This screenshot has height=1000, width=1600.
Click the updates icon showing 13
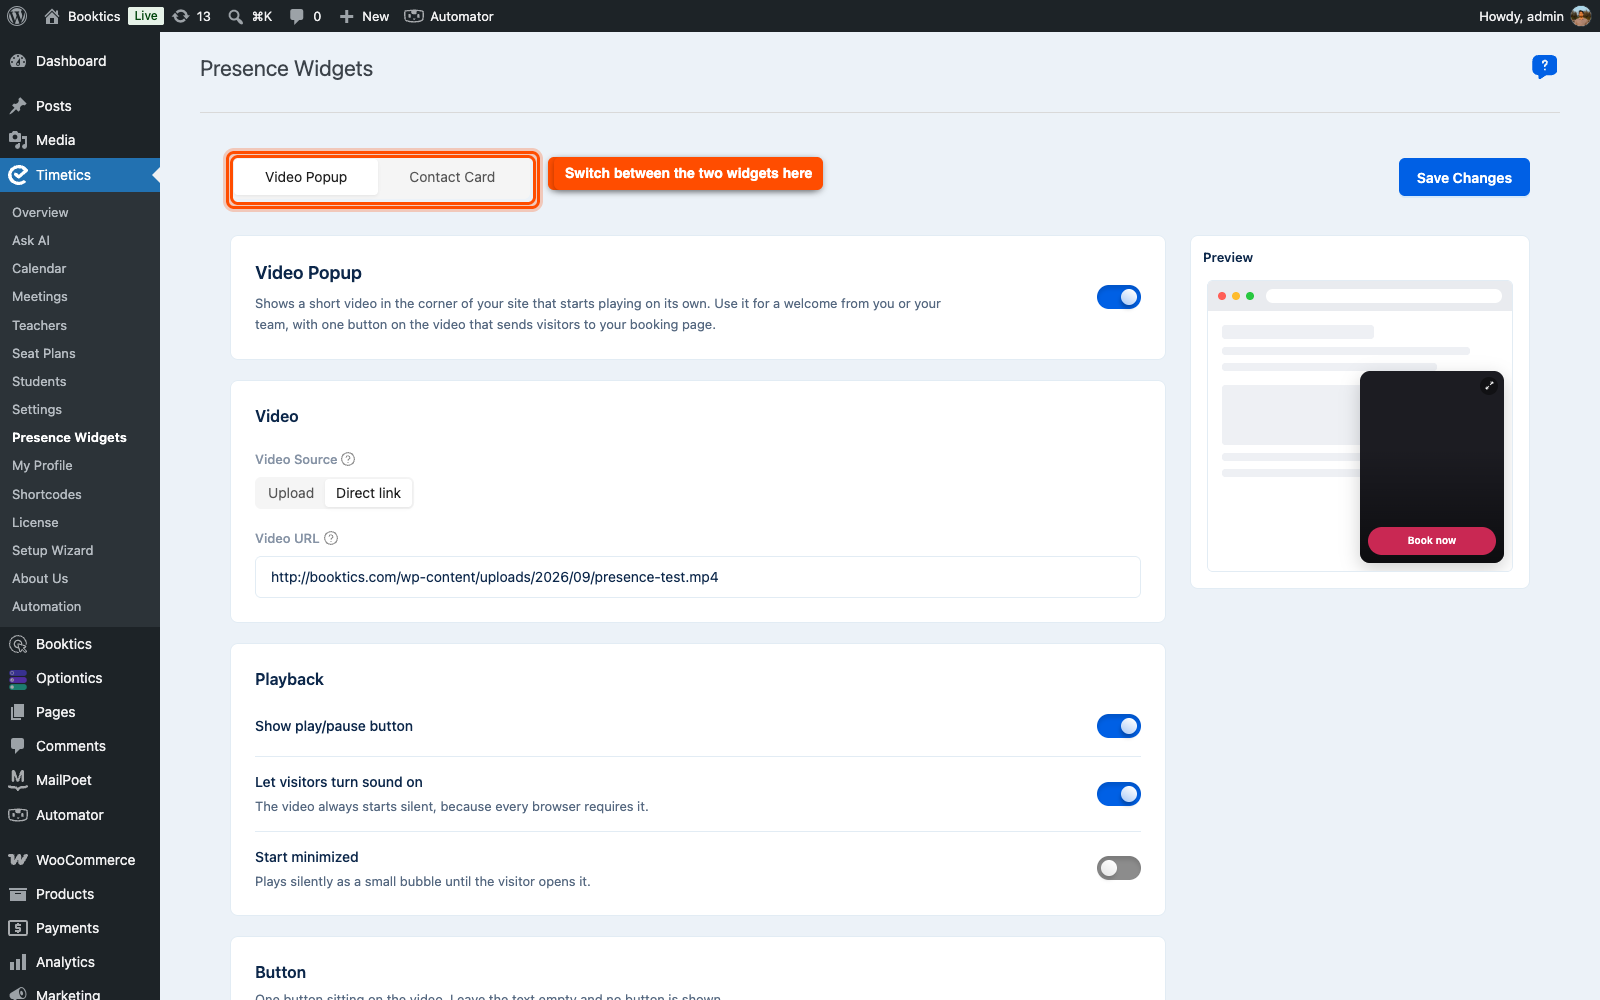181,16
